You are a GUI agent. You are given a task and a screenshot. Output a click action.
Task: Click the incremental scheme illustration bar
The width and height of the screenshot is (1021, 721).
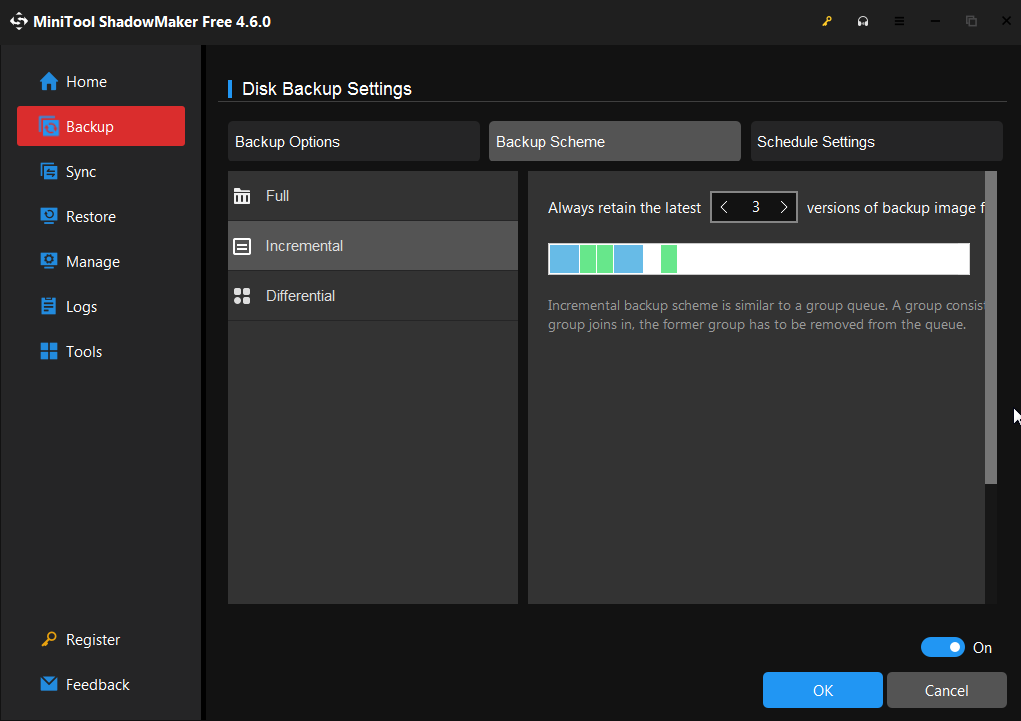coord(759,259)
